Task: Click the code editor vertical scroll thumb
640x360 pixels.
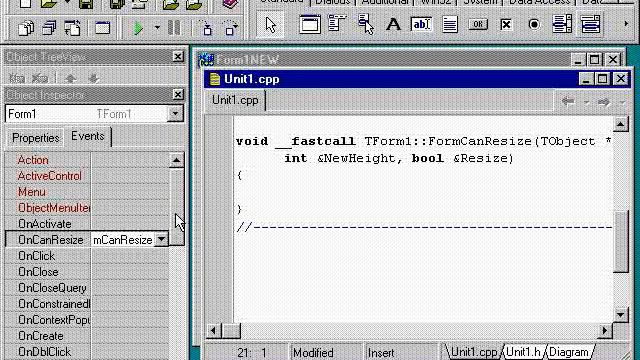Action: [621, 241]
